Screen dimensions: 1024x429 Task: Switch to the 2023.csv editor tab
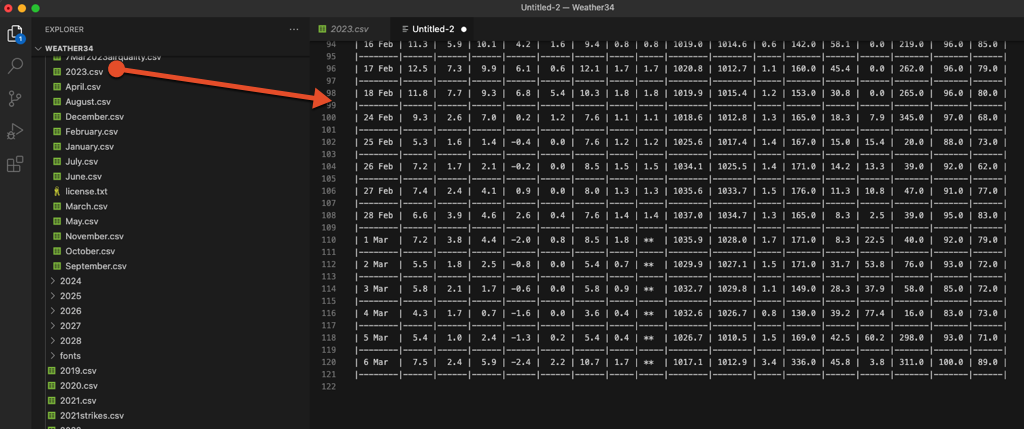point(350,29)
